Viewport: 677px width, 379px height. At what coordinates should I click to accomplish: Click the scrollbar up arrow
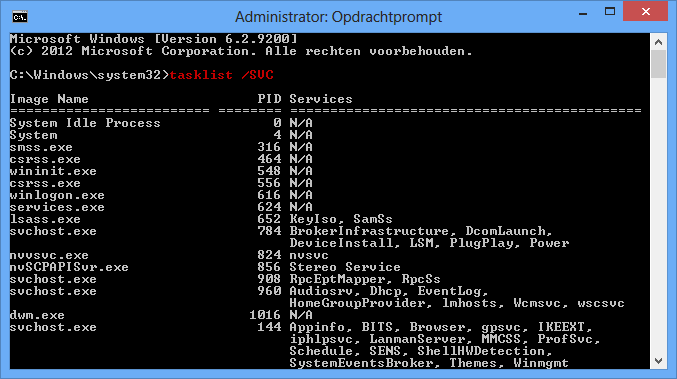(x=658, y=42)
